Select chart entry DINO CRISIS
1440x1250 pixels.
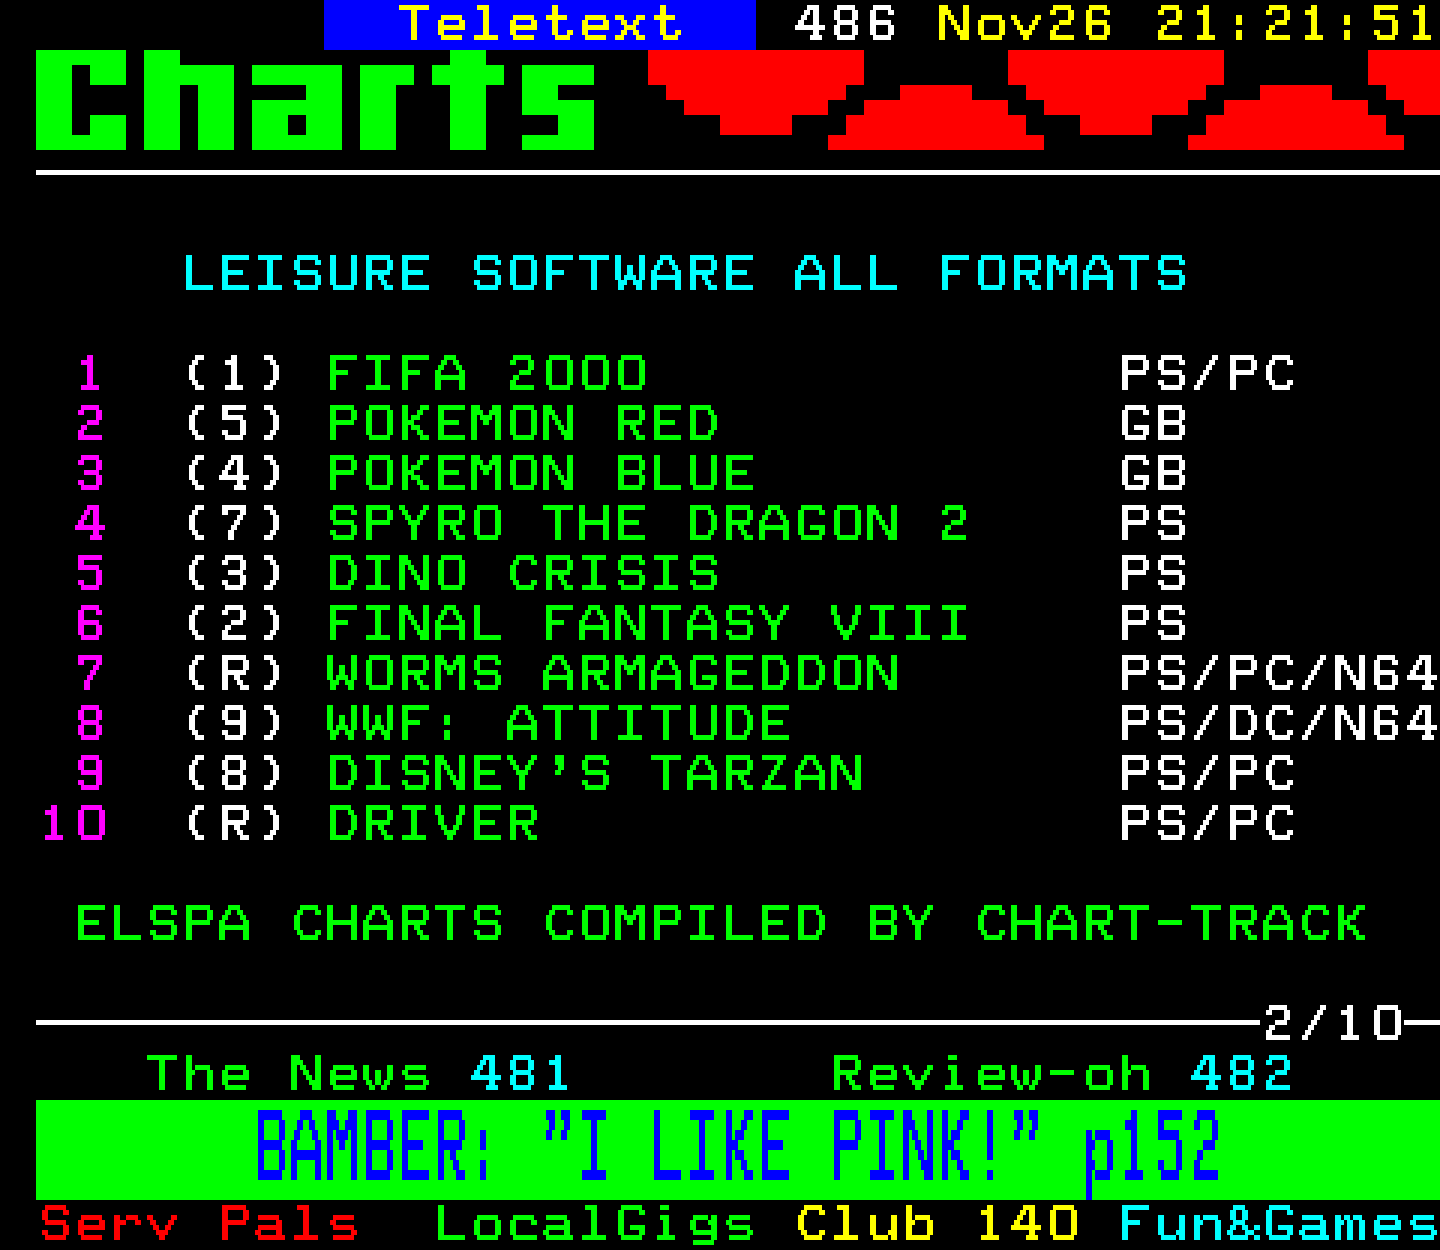[523, 574]
